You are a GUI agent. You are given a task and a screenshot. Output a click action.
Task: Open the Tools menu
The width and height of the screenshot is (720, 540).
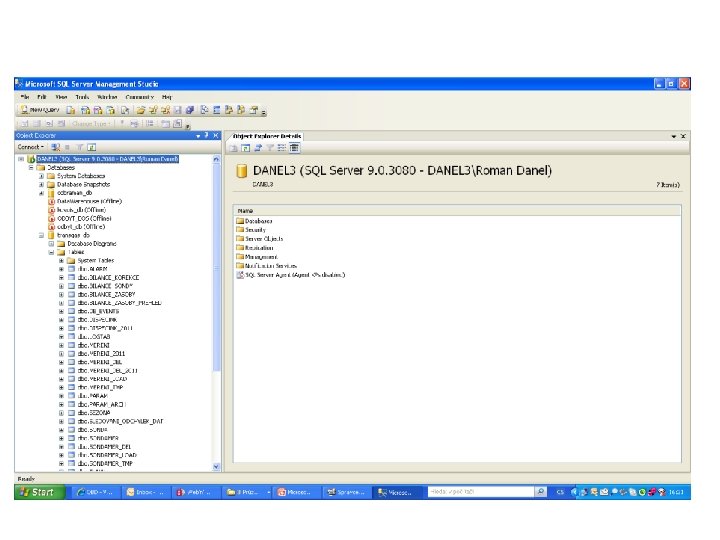[x=82, y=97]
